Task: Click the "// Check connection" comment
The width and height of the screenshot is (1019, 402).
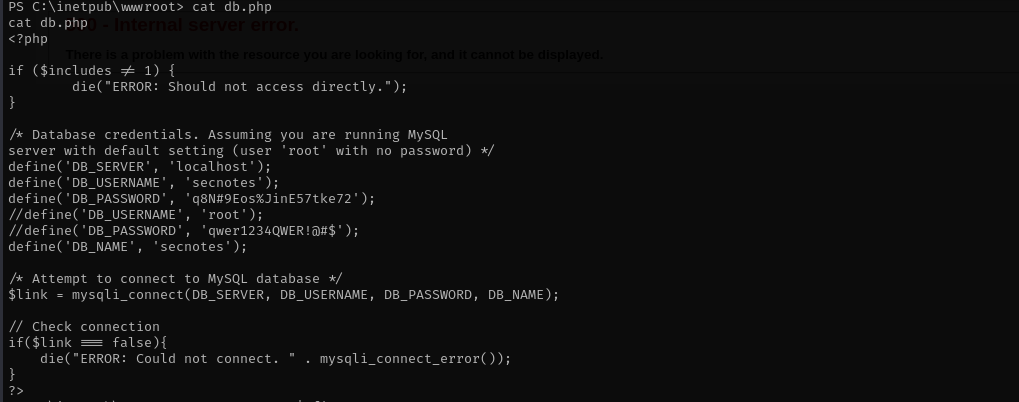Action: [84, 327]
